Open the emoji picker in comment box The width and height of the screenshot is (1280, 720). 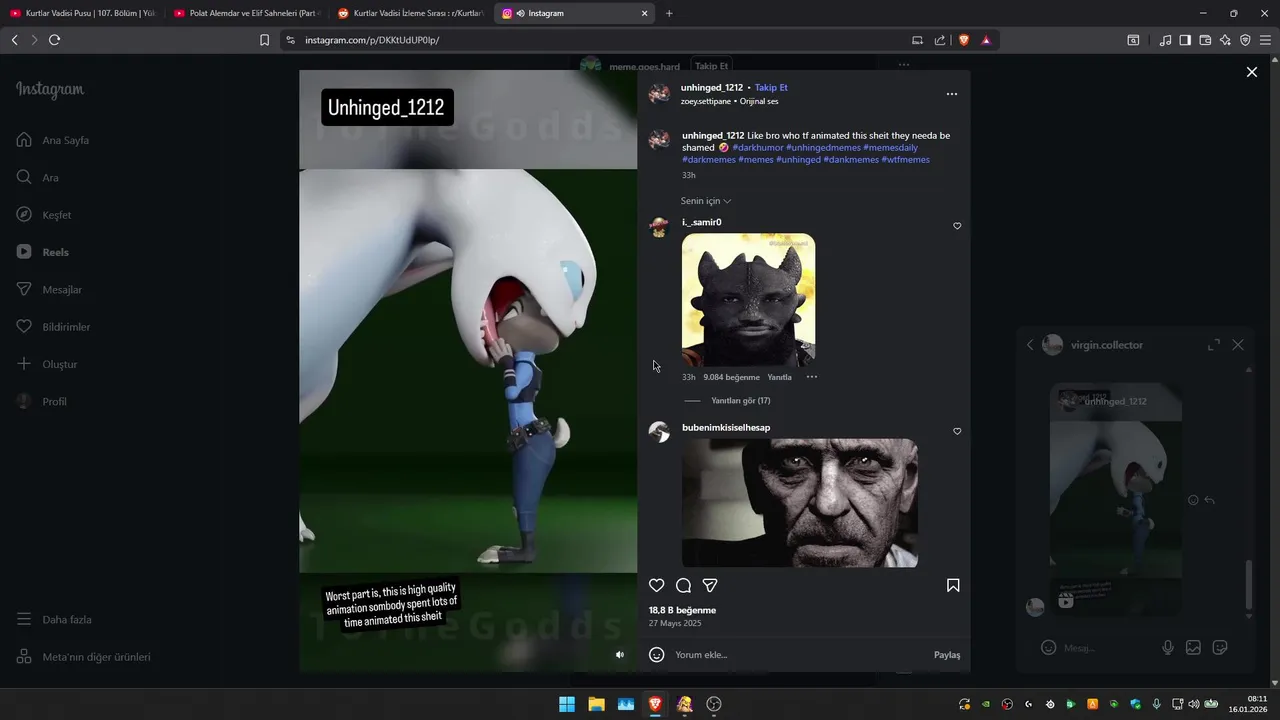[656, 654]
